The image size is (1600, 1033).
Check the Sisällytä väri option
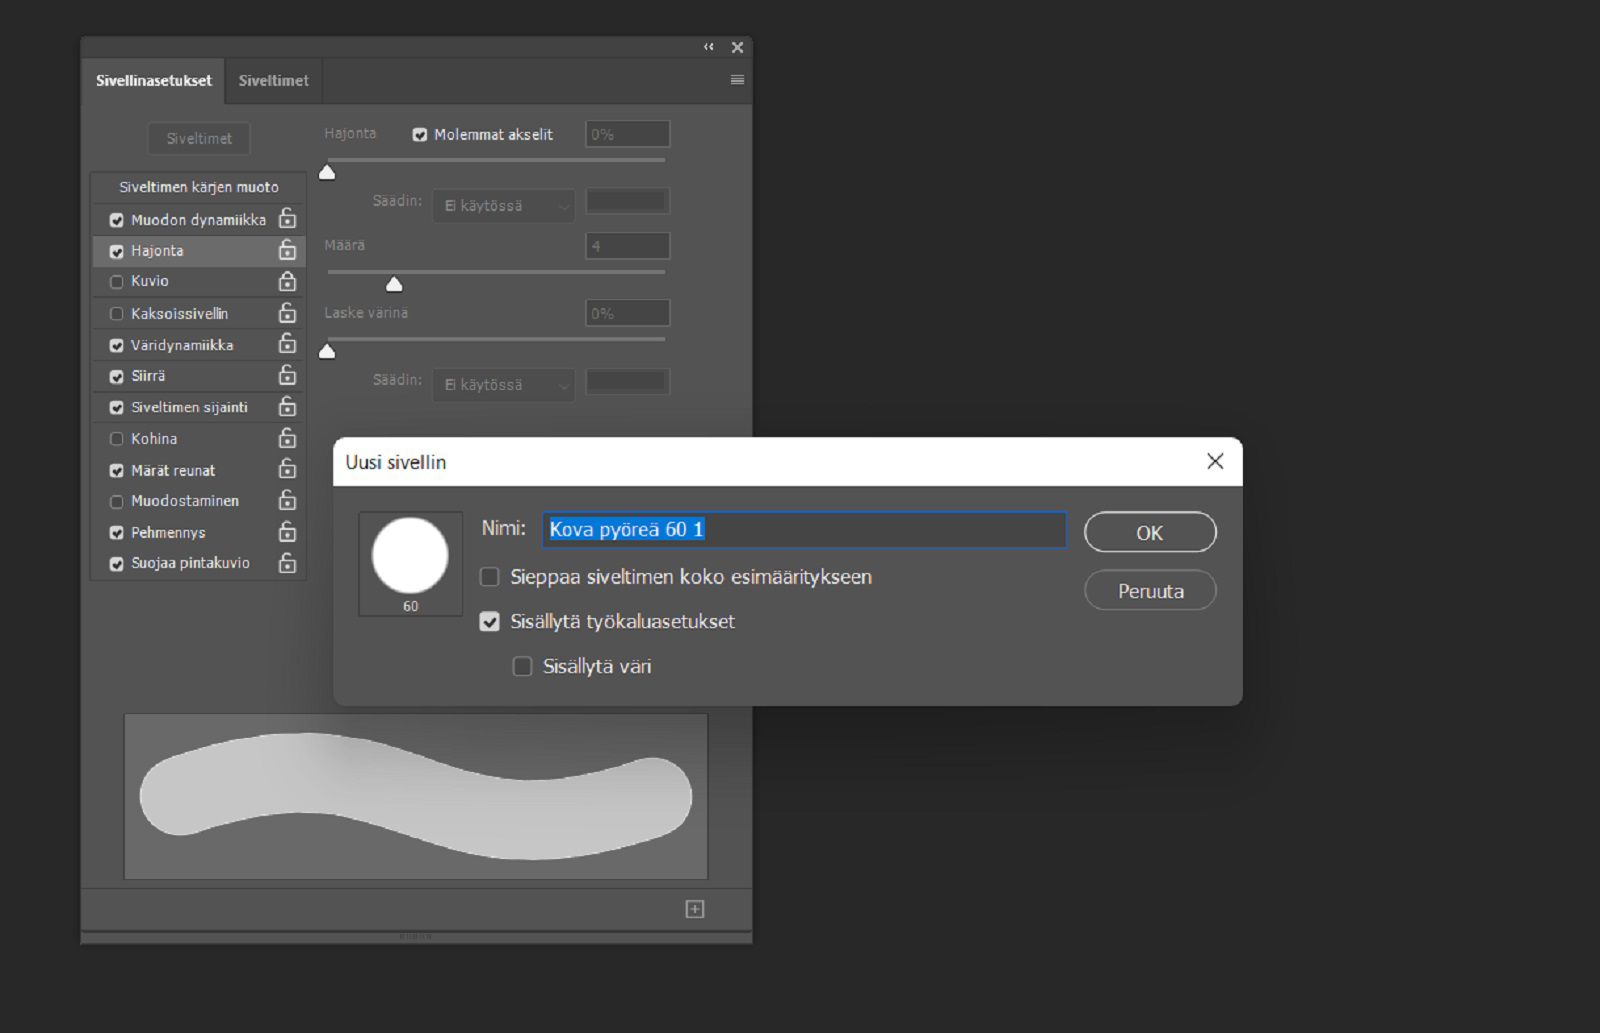(x=522, y=666)
